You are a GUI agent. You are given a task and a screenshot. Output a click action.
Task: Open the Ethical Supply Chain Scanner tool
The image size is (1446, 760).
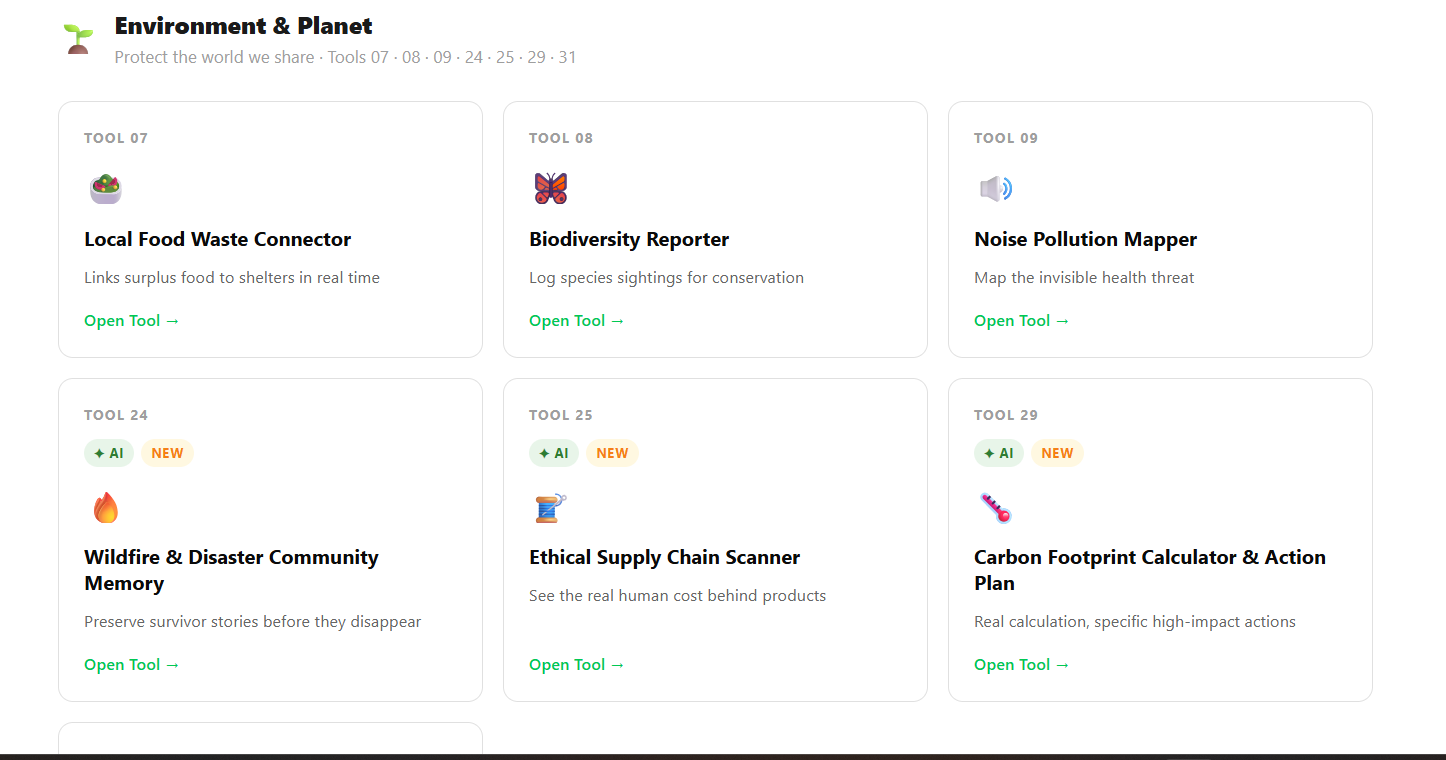pyautogui.click(x=576, y=664)
